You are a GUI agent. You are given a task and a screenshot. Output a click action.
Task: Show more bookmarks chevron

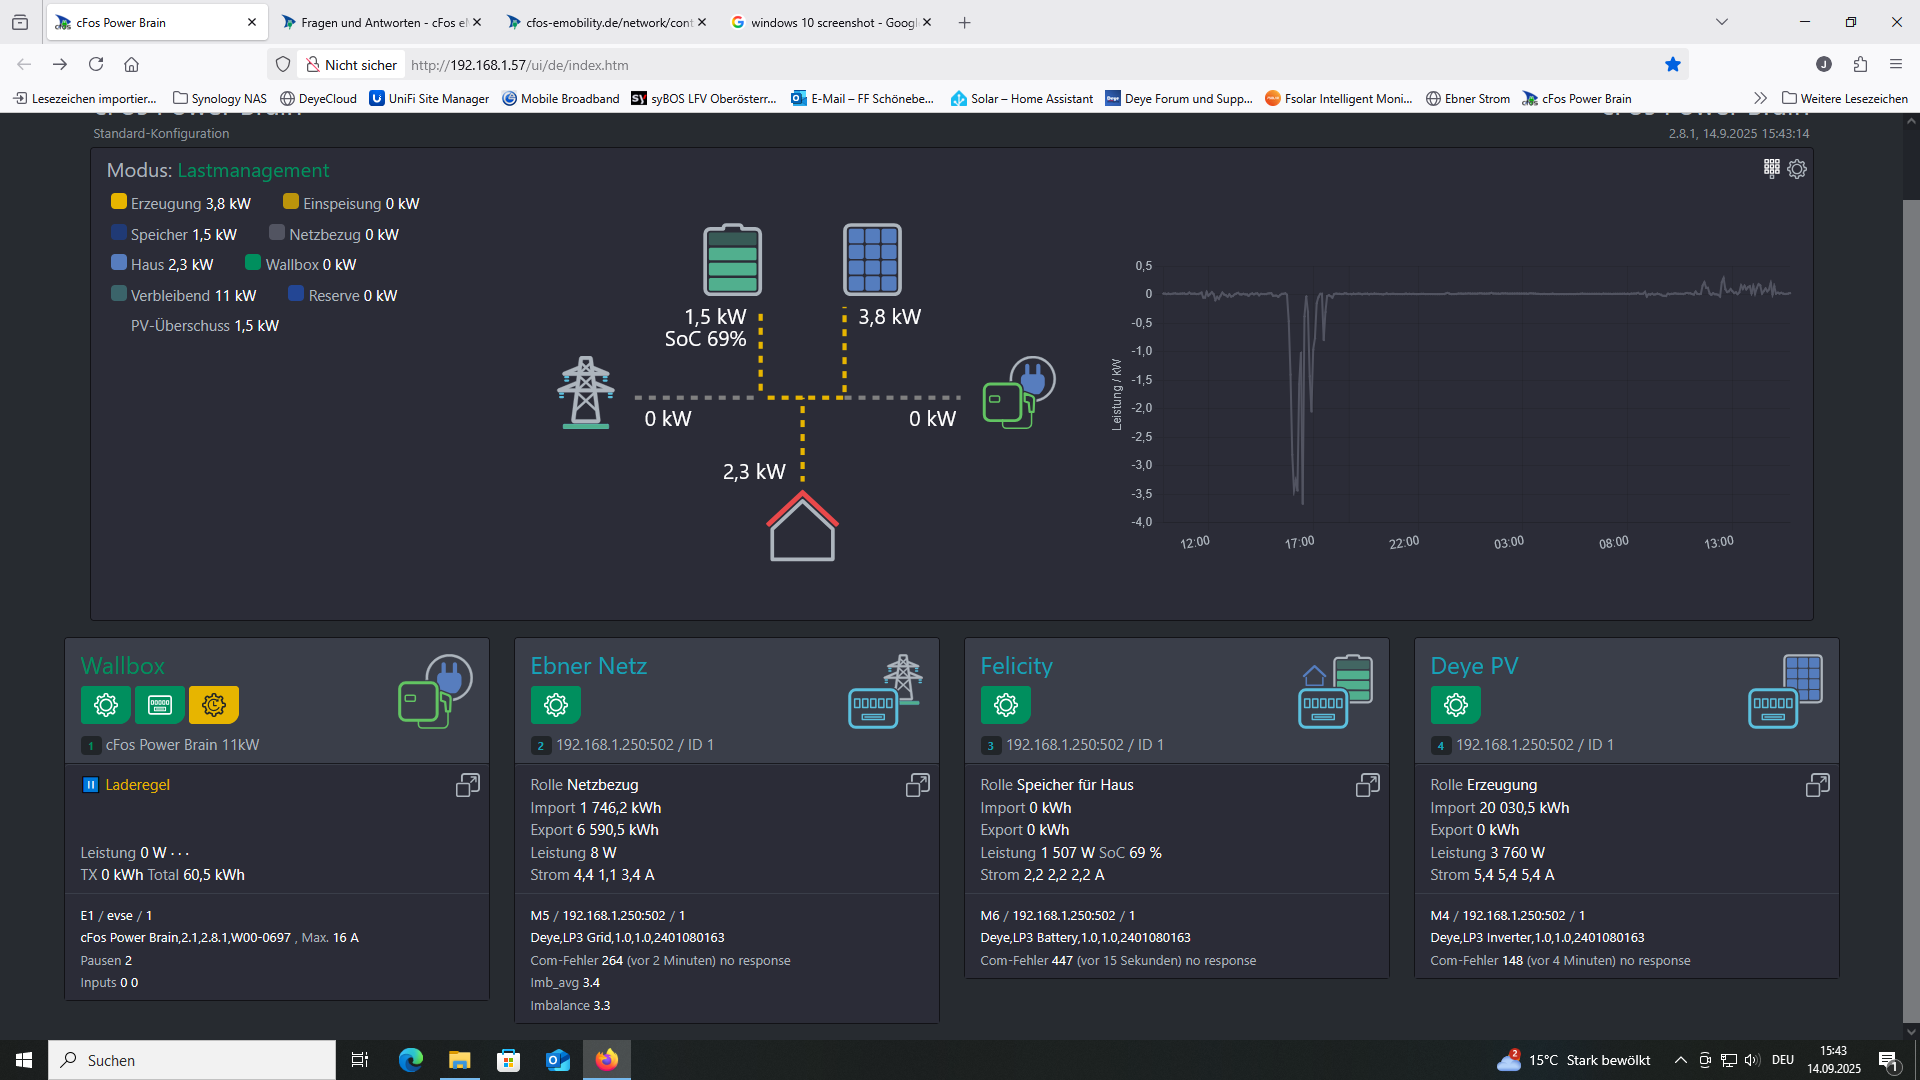click(1760, 98)
